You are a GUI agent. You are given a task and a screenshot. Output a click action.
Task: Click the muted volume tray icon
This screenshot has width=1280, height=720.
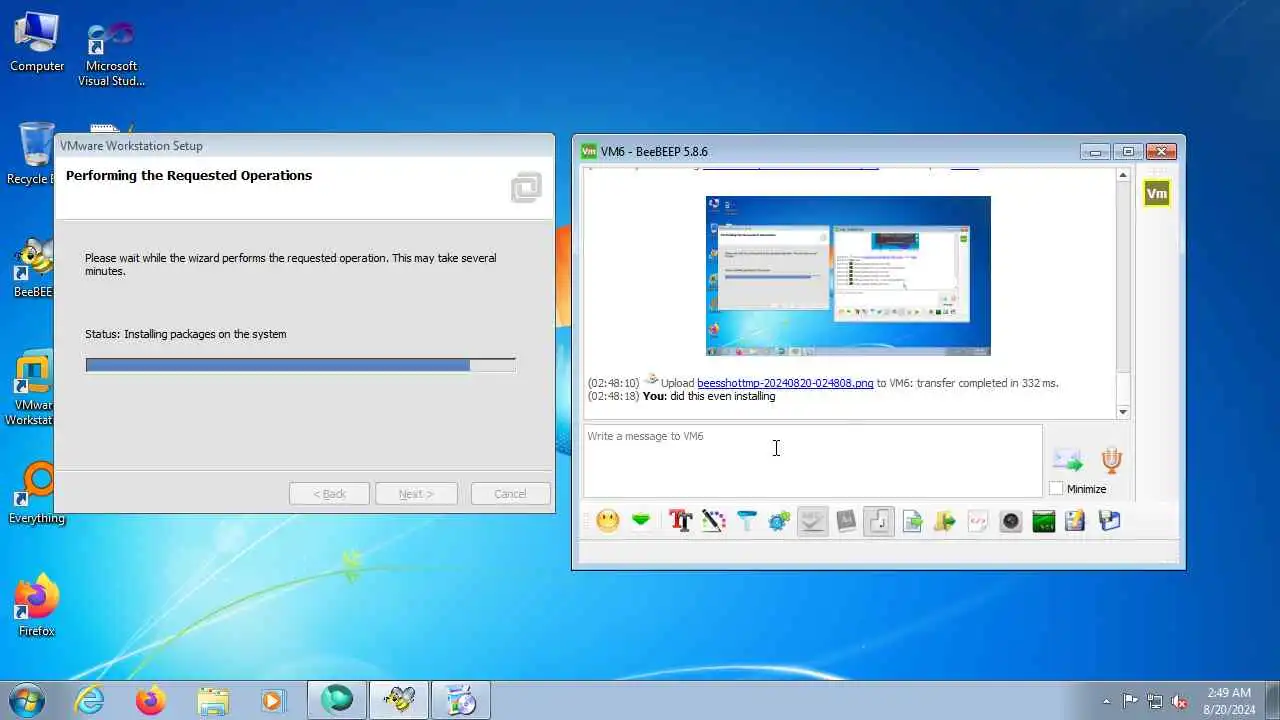1180,701
